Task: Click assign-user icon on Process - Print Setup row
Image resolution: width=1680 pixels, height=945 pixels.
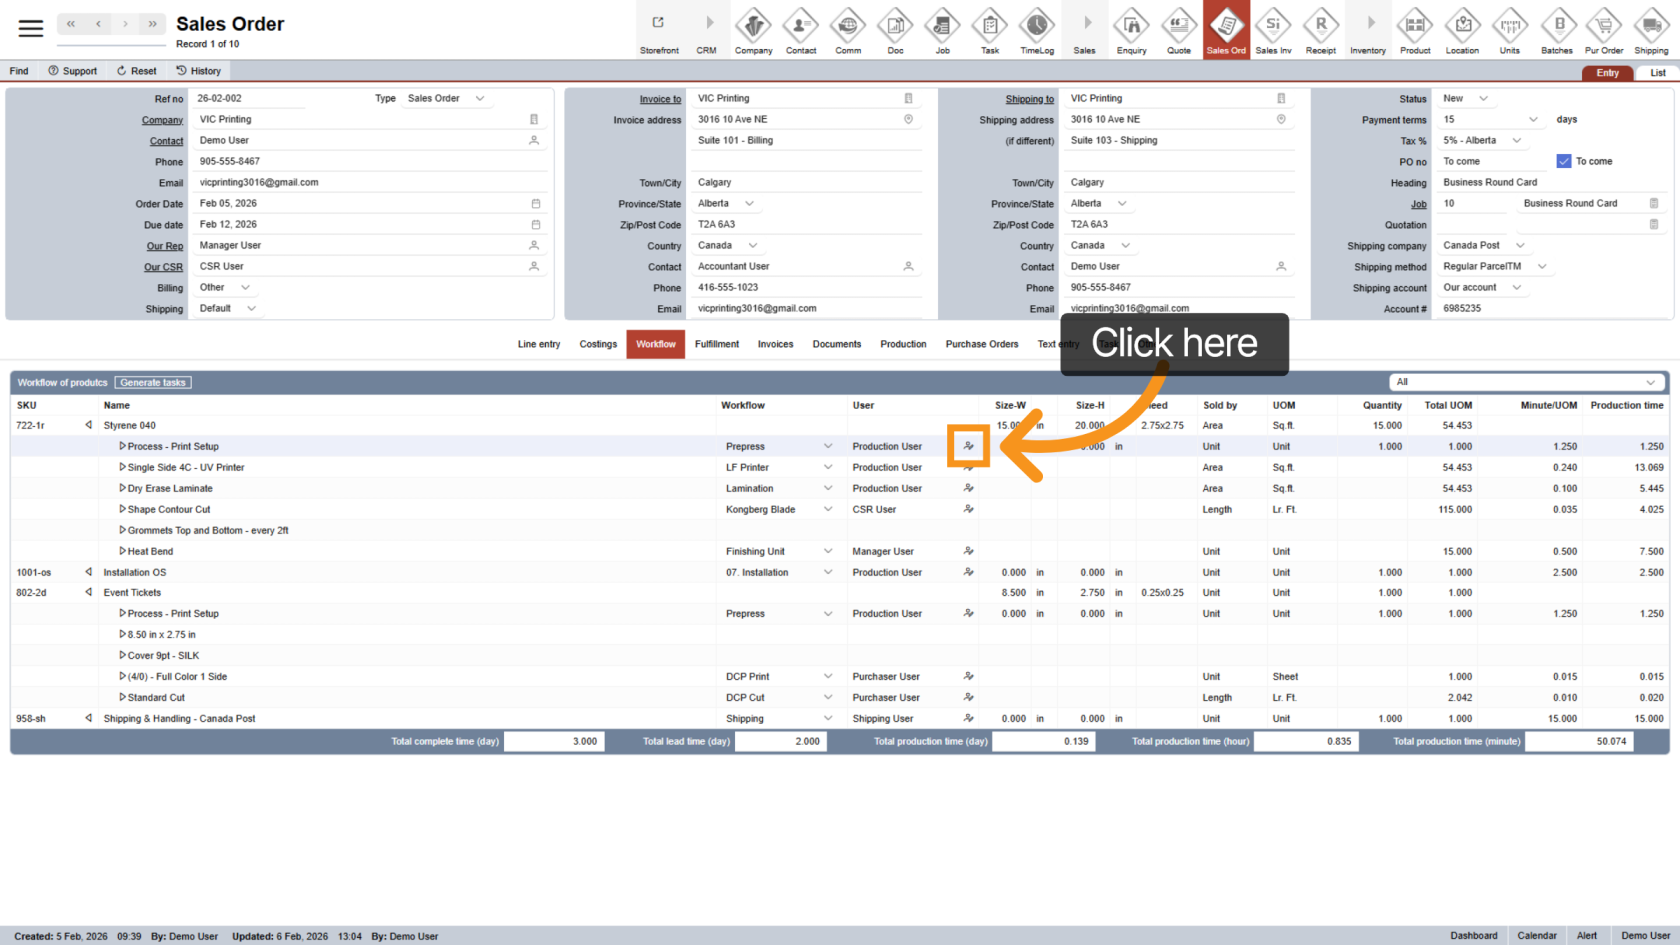Action: click(968, 446)
